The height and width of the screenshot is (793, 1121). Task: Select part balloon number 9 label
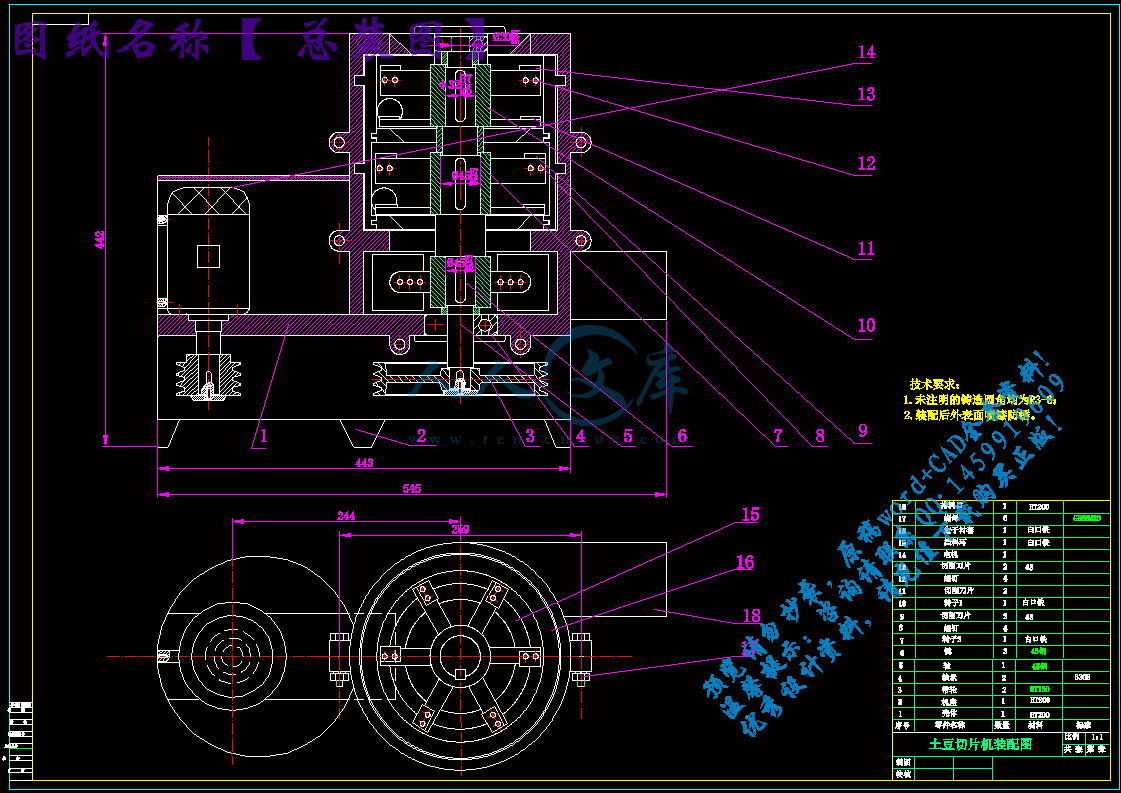pos(863,430)
